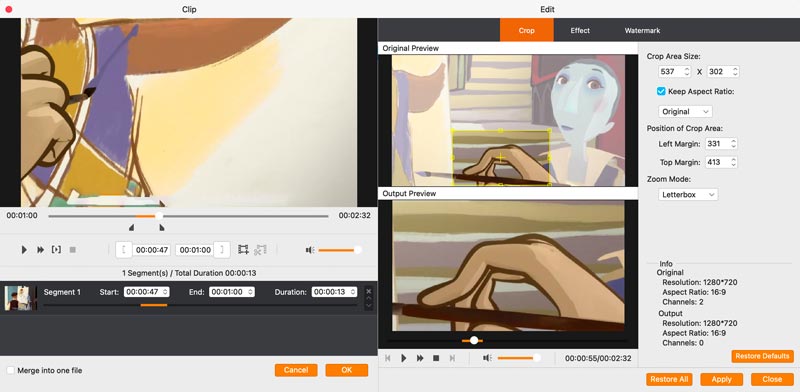This screenshot has width=800, height=392.
Task: Switch to the Crop tab
Action: (x=527, y=30)
